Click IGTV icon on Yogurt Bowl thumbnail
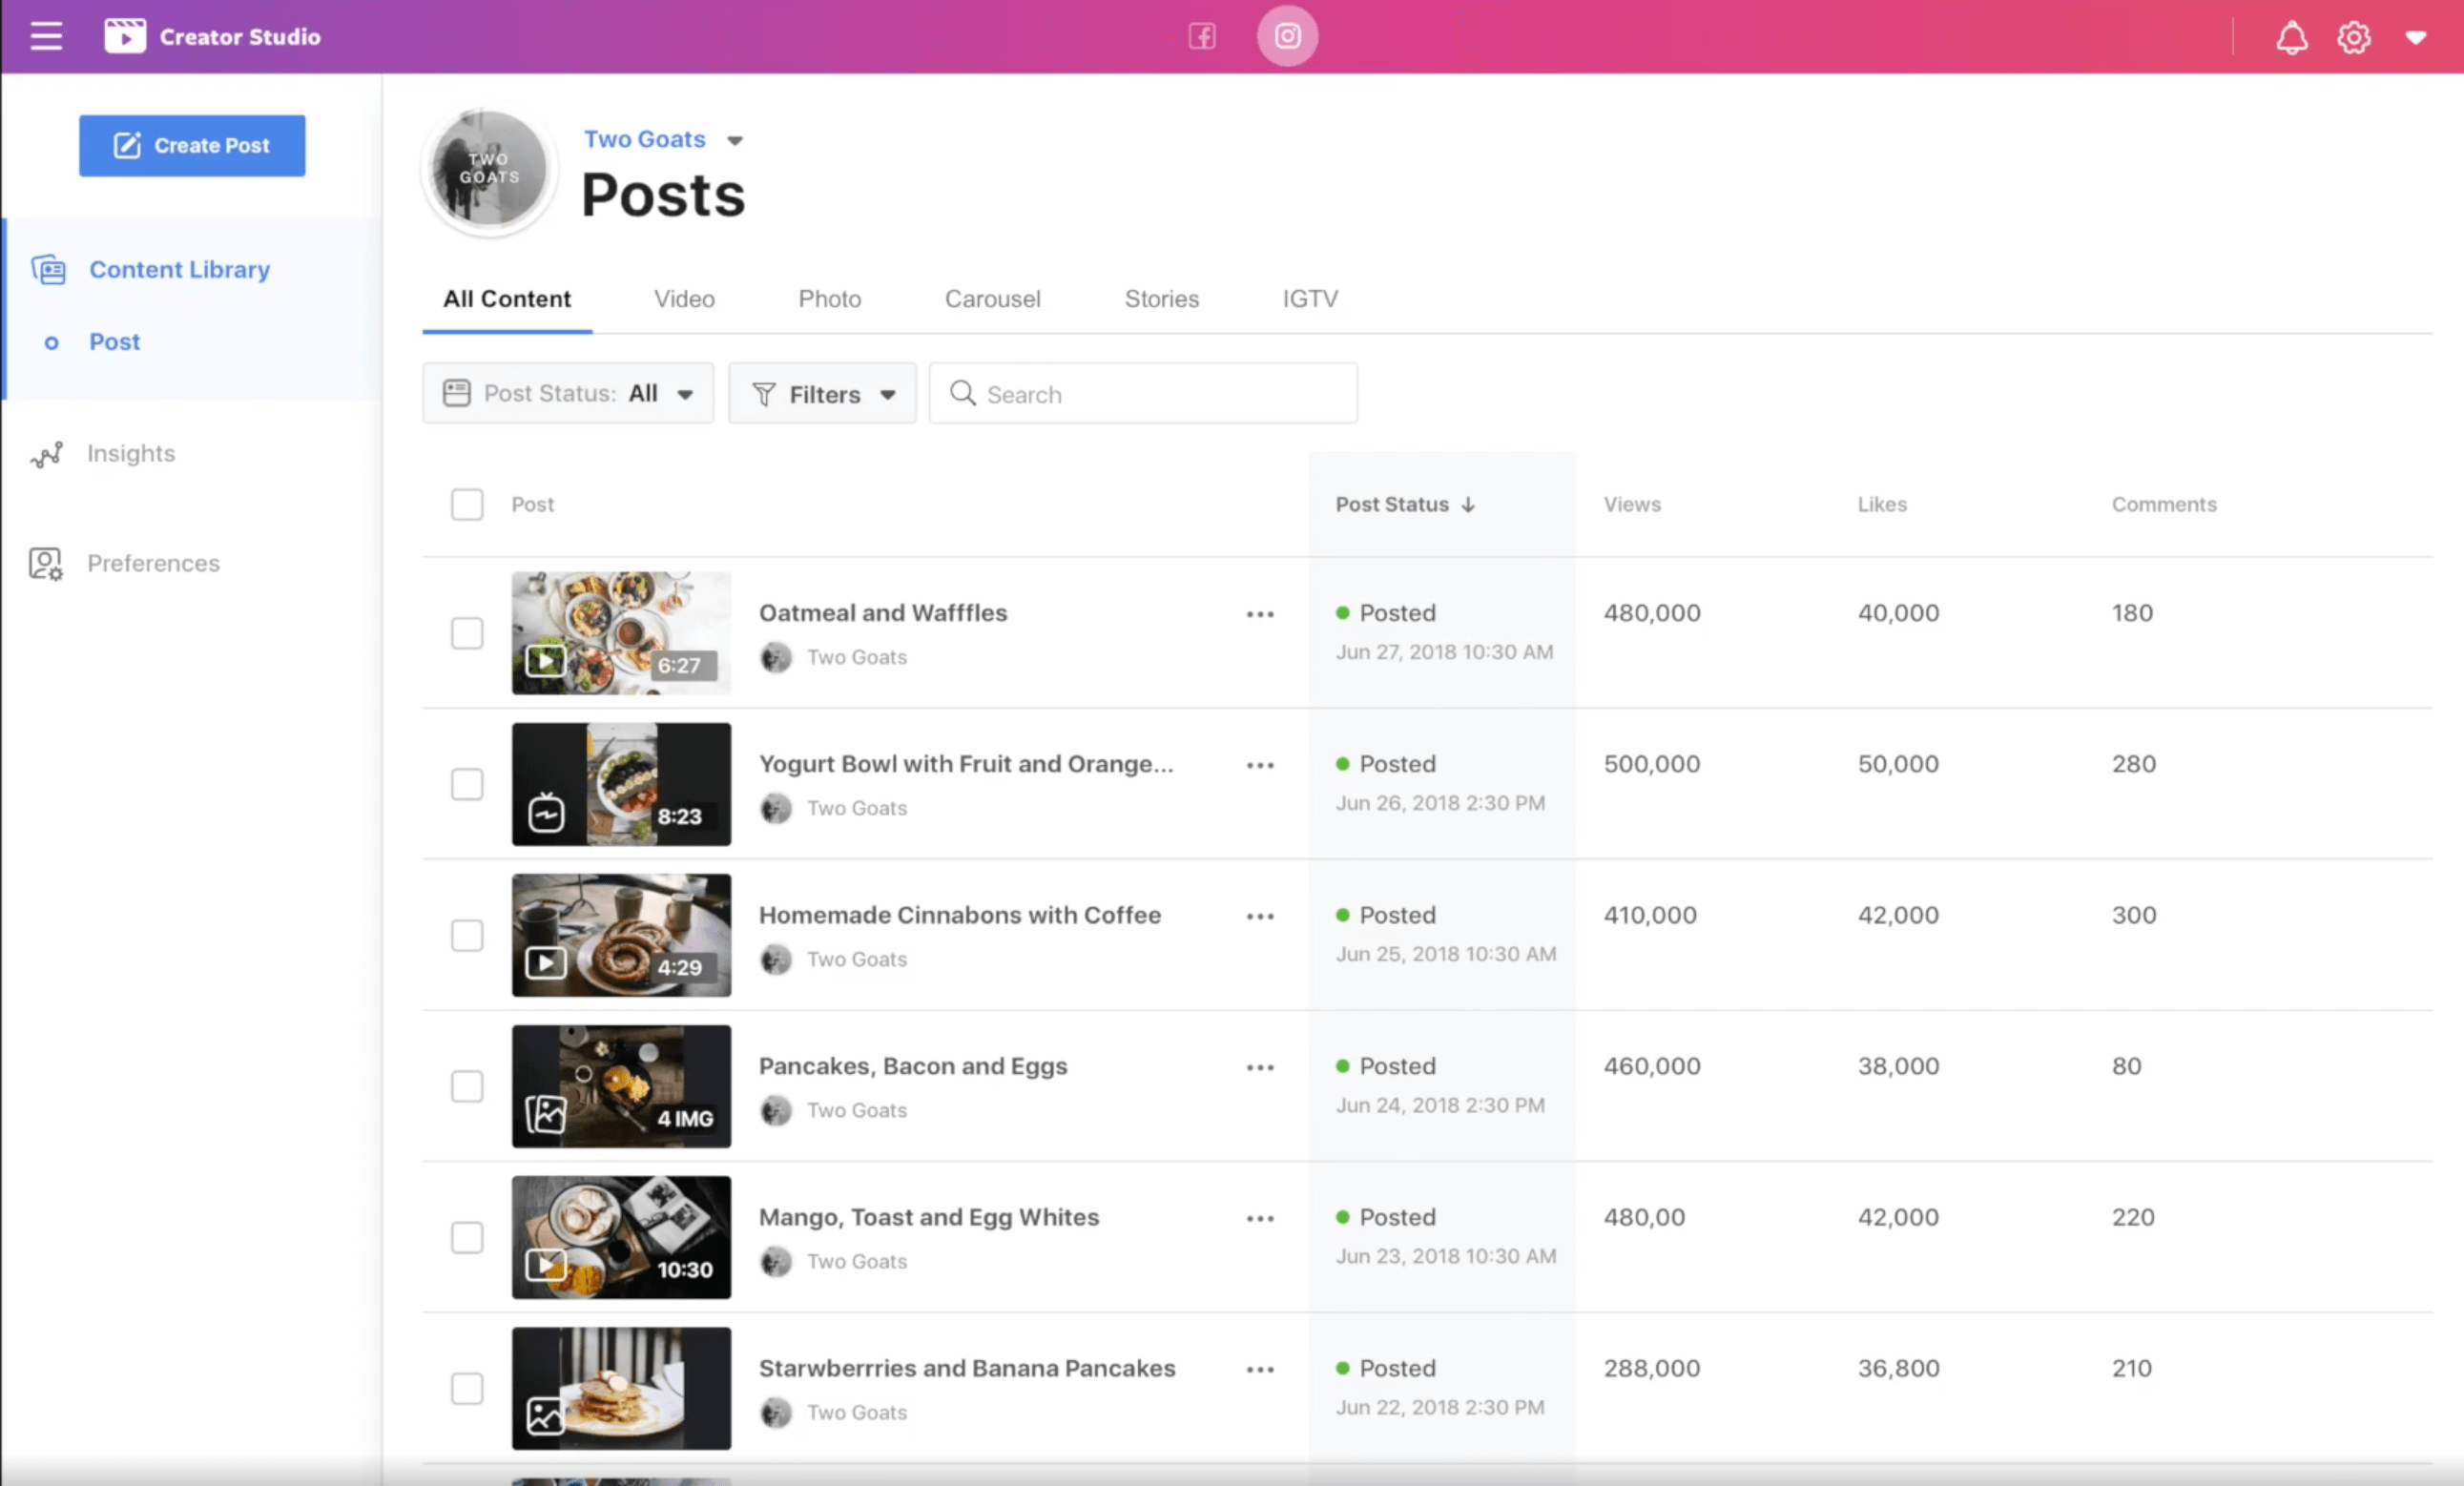This screenshot has width=2464, height=1486. [x=546, y=814]
